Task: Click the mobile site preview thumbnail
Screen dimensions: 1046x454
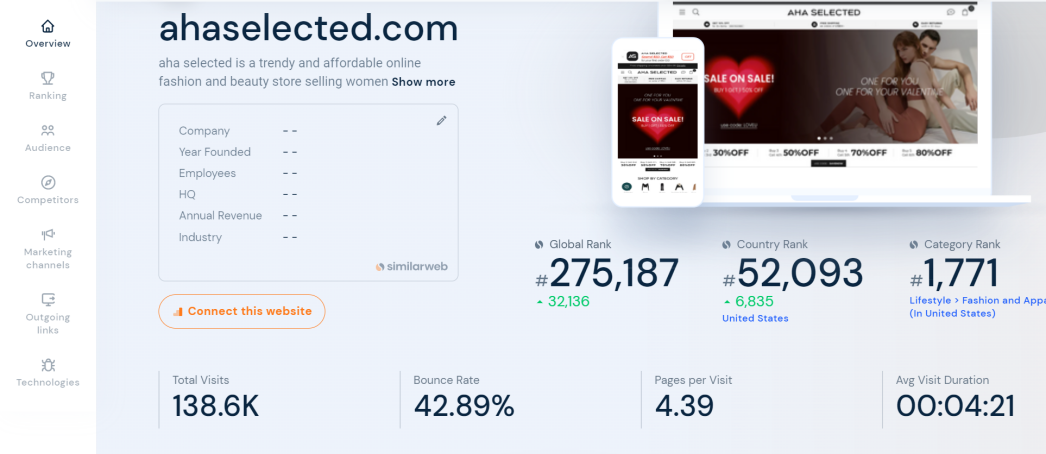Action: point(657,122)
